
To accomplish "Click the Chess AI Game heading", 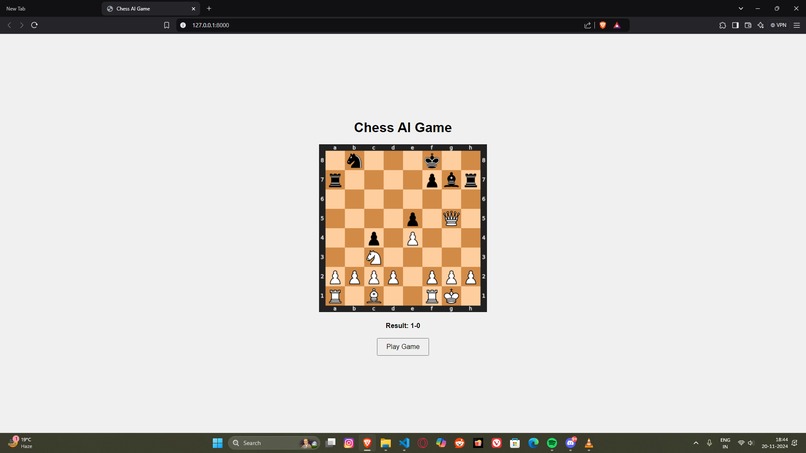I will tap(402, 128).
